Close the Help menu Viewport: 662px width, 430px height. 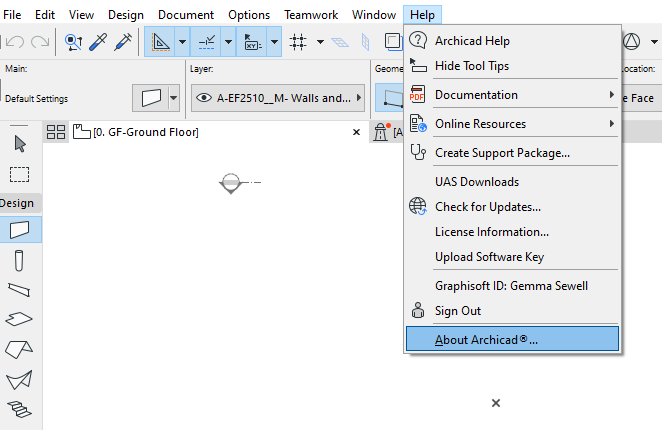pos(422,15)
